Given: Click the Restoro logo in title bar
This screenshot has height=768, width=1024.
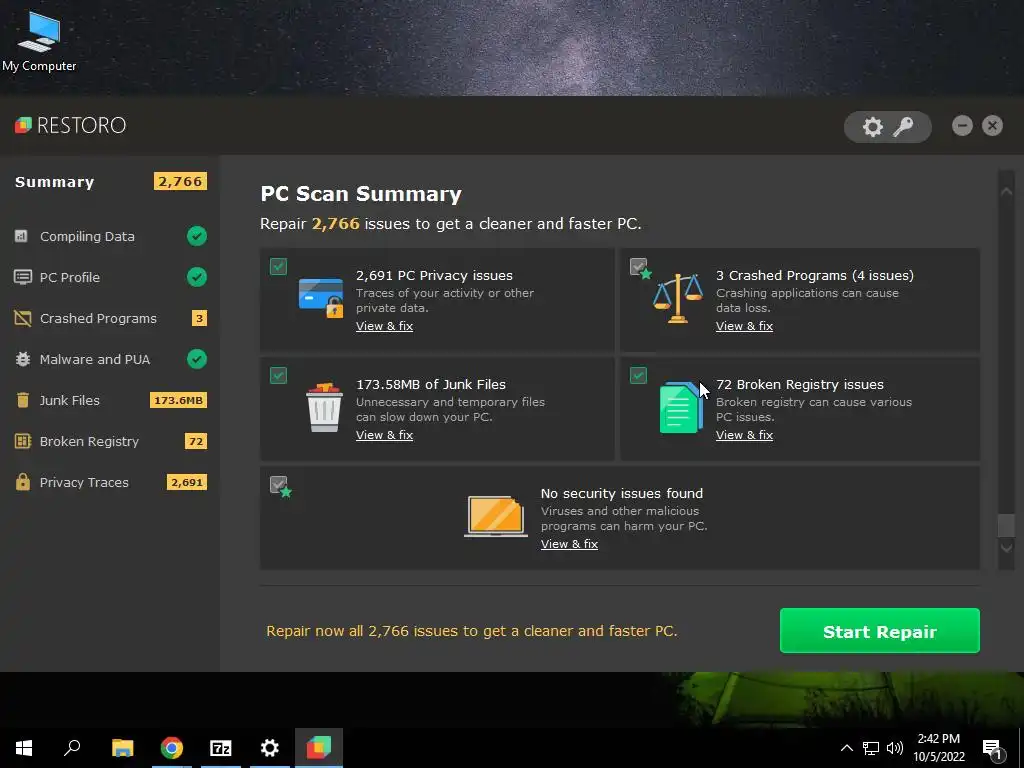Looking at the screenshot, I should click(x=71, y=125).
